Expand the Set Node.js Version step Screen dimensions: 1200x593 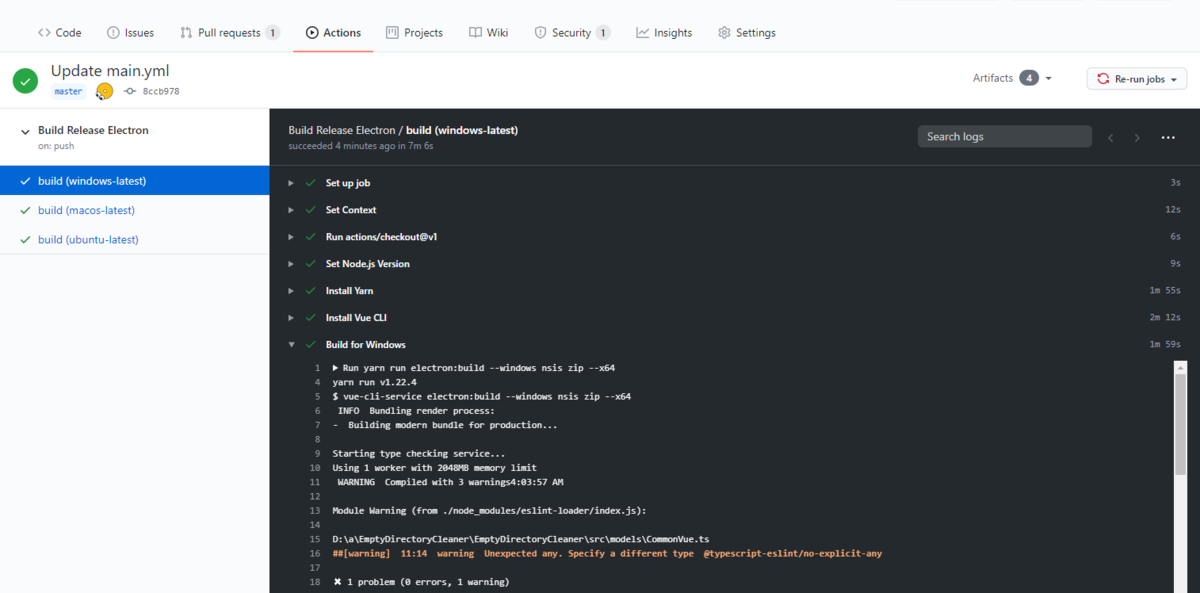pos(291,264)
